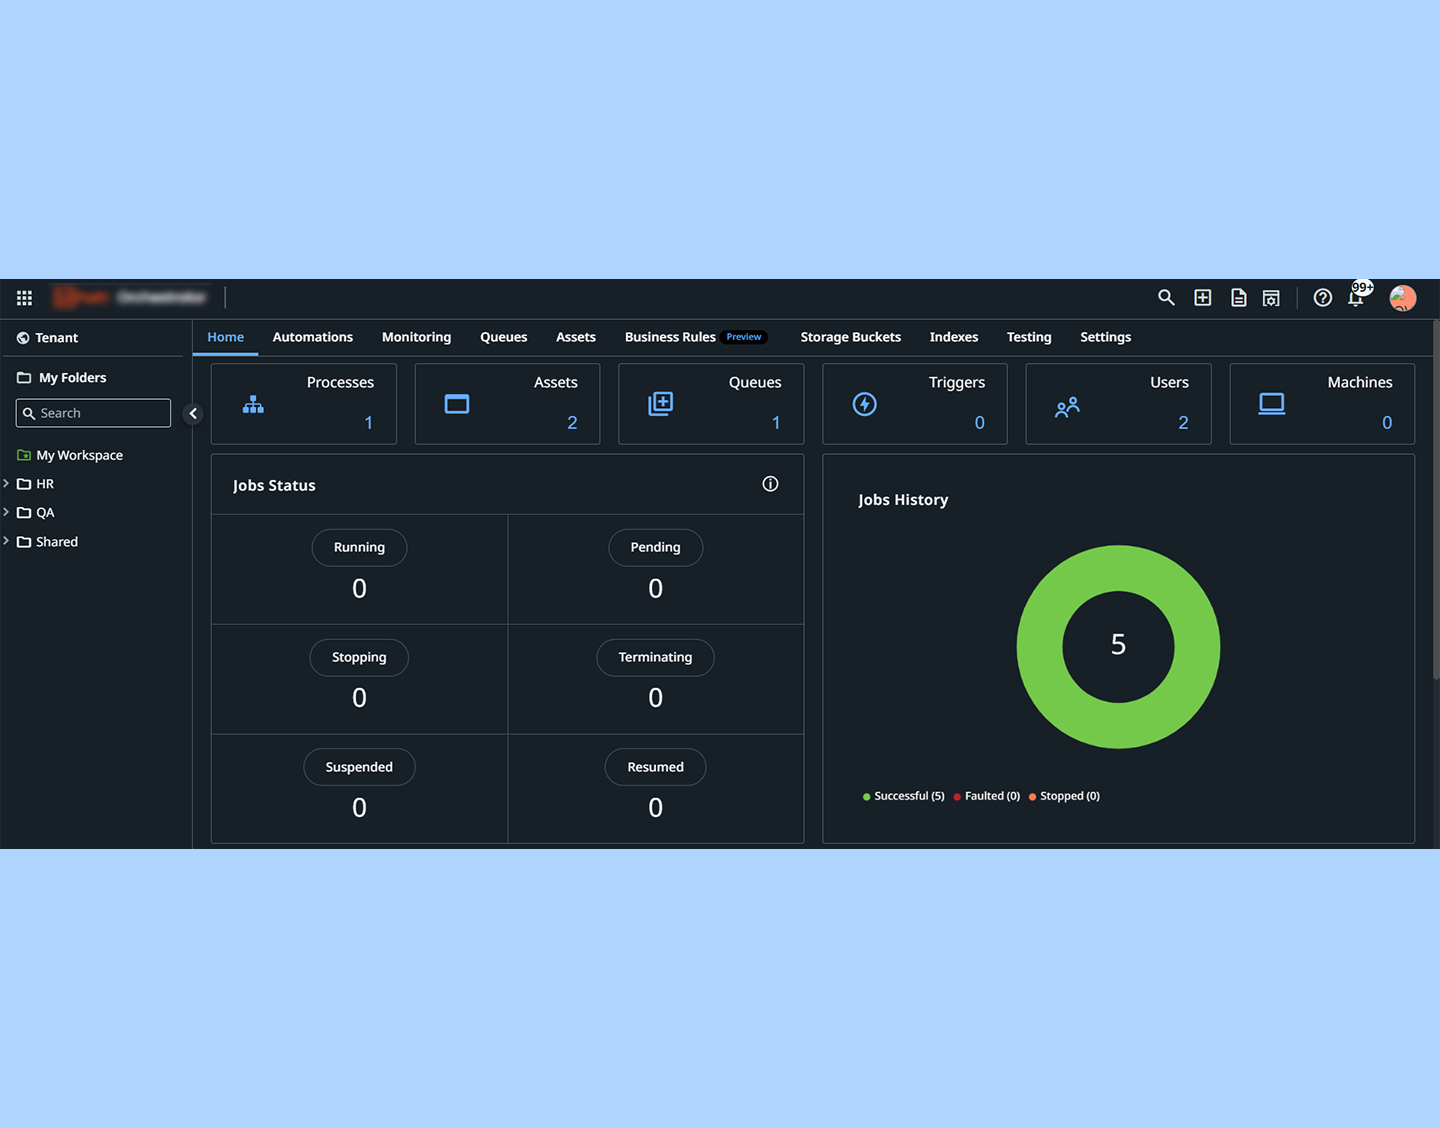This screenshot has width=1440, height=1128.
Task: Click the search magnifier icon in header
Action: pyautogui.click(x=1166, y=298)
